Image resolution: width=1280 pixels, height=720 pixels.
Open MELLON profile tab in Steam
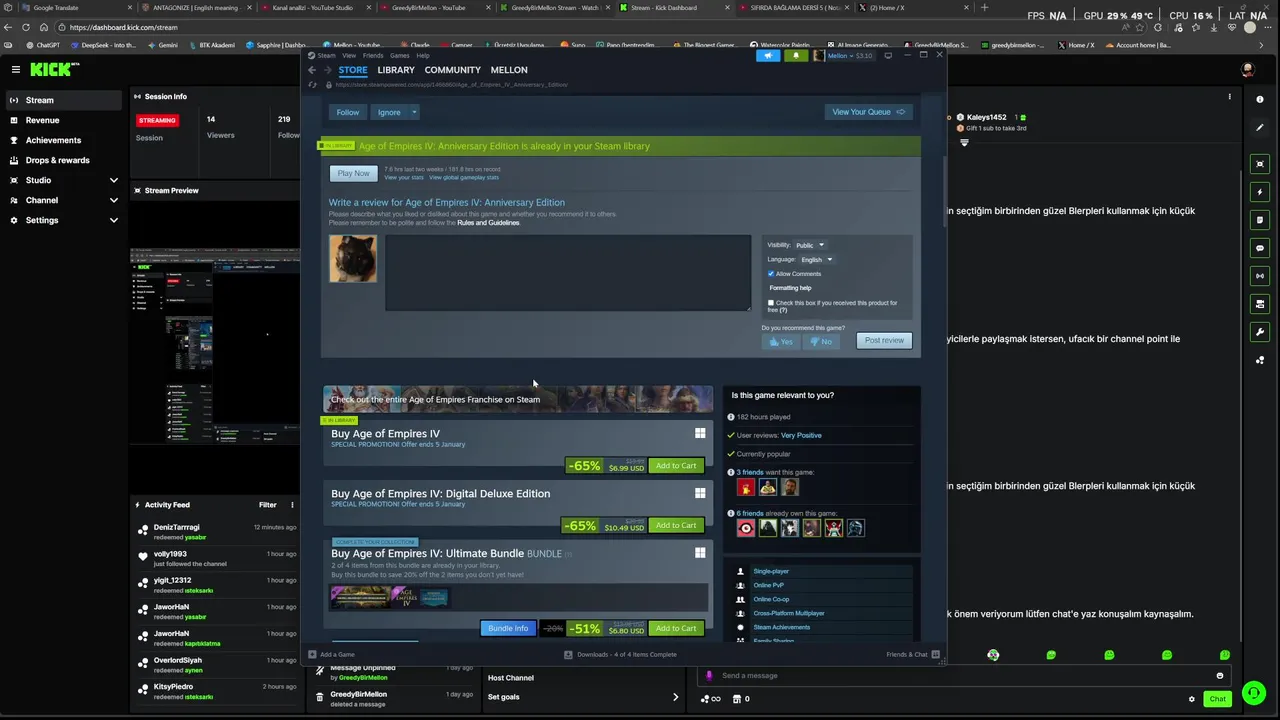tap(509, 70)
